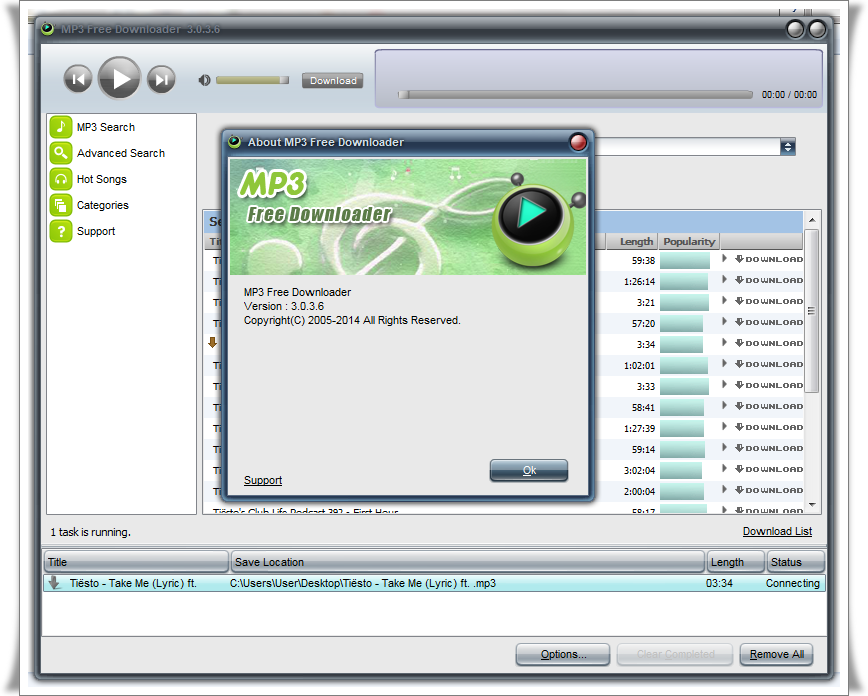Open the Options... button

[x=563, y=654]
